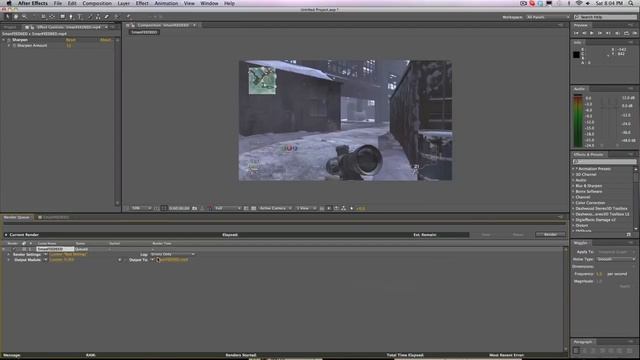
Task: Select the Type text tool
Action: point(80,17)
